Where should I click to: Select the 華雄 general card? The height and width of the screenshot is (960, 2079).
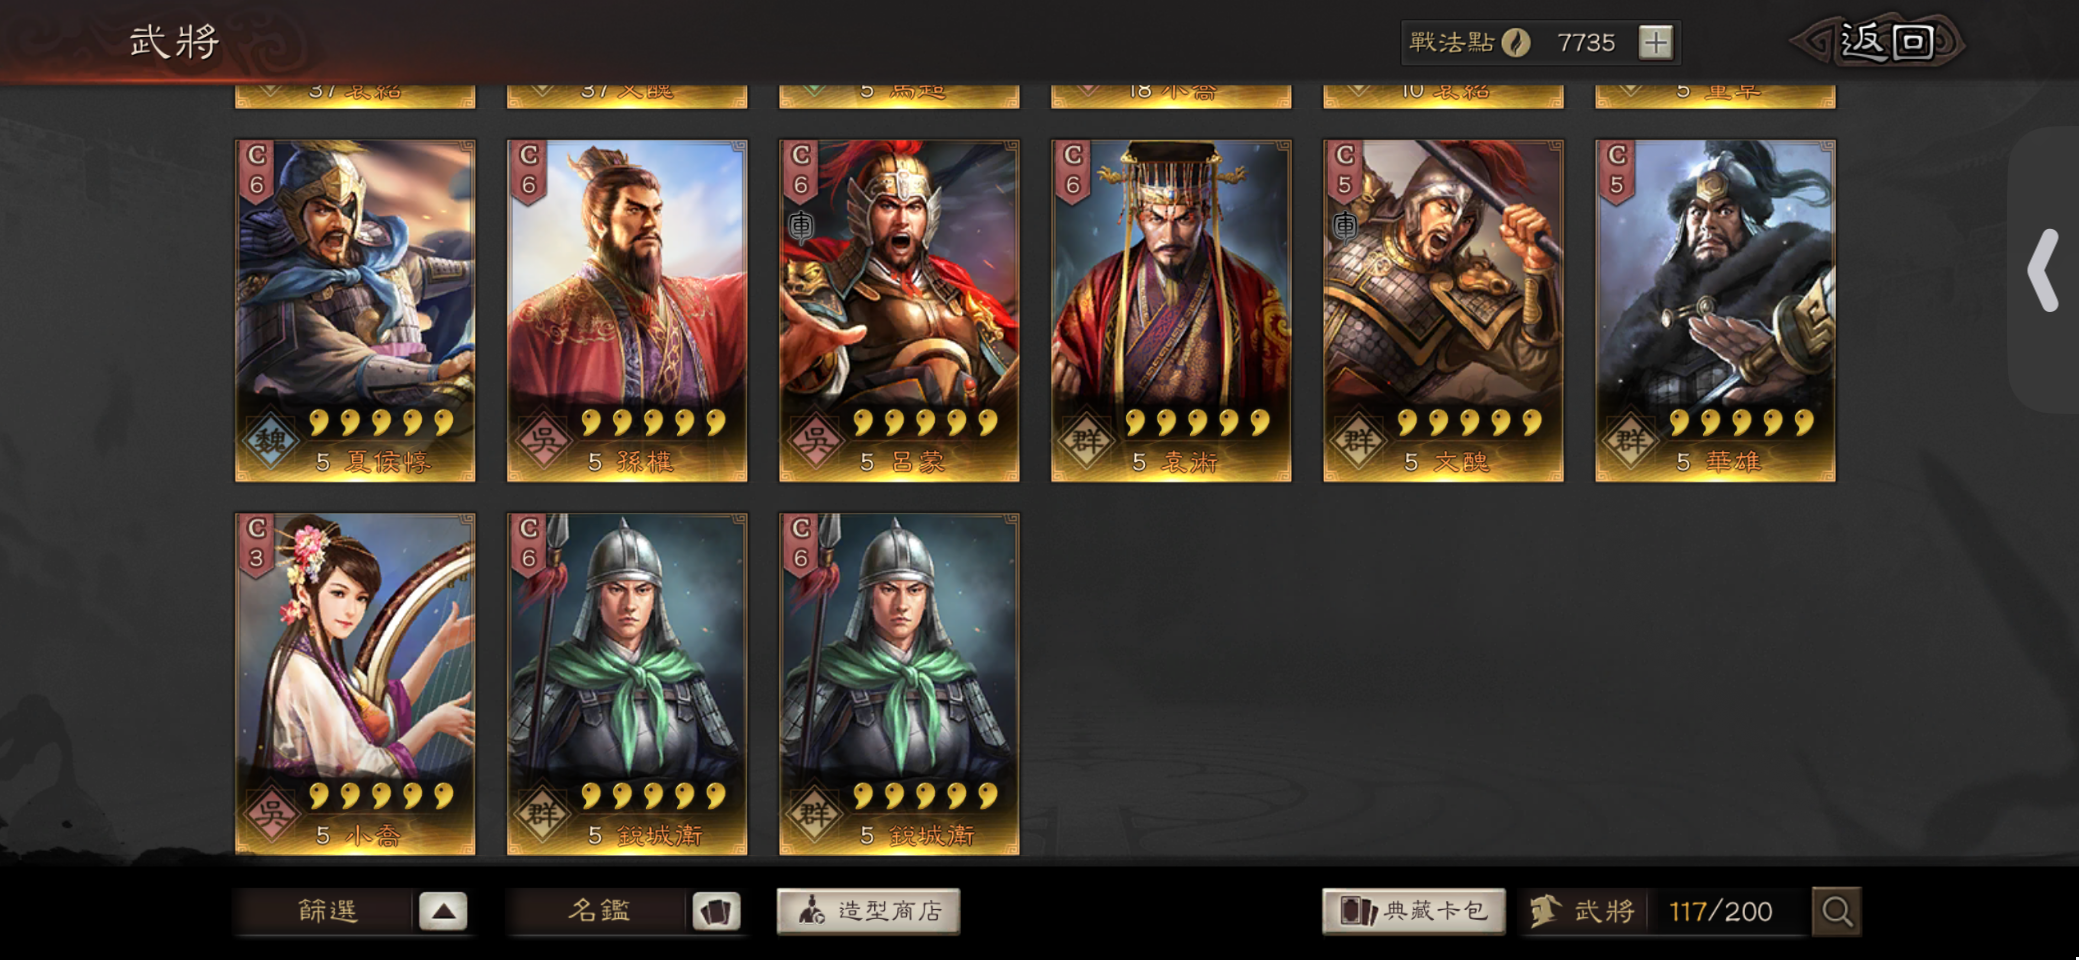pyautogui.click(x=1715, y=311)
